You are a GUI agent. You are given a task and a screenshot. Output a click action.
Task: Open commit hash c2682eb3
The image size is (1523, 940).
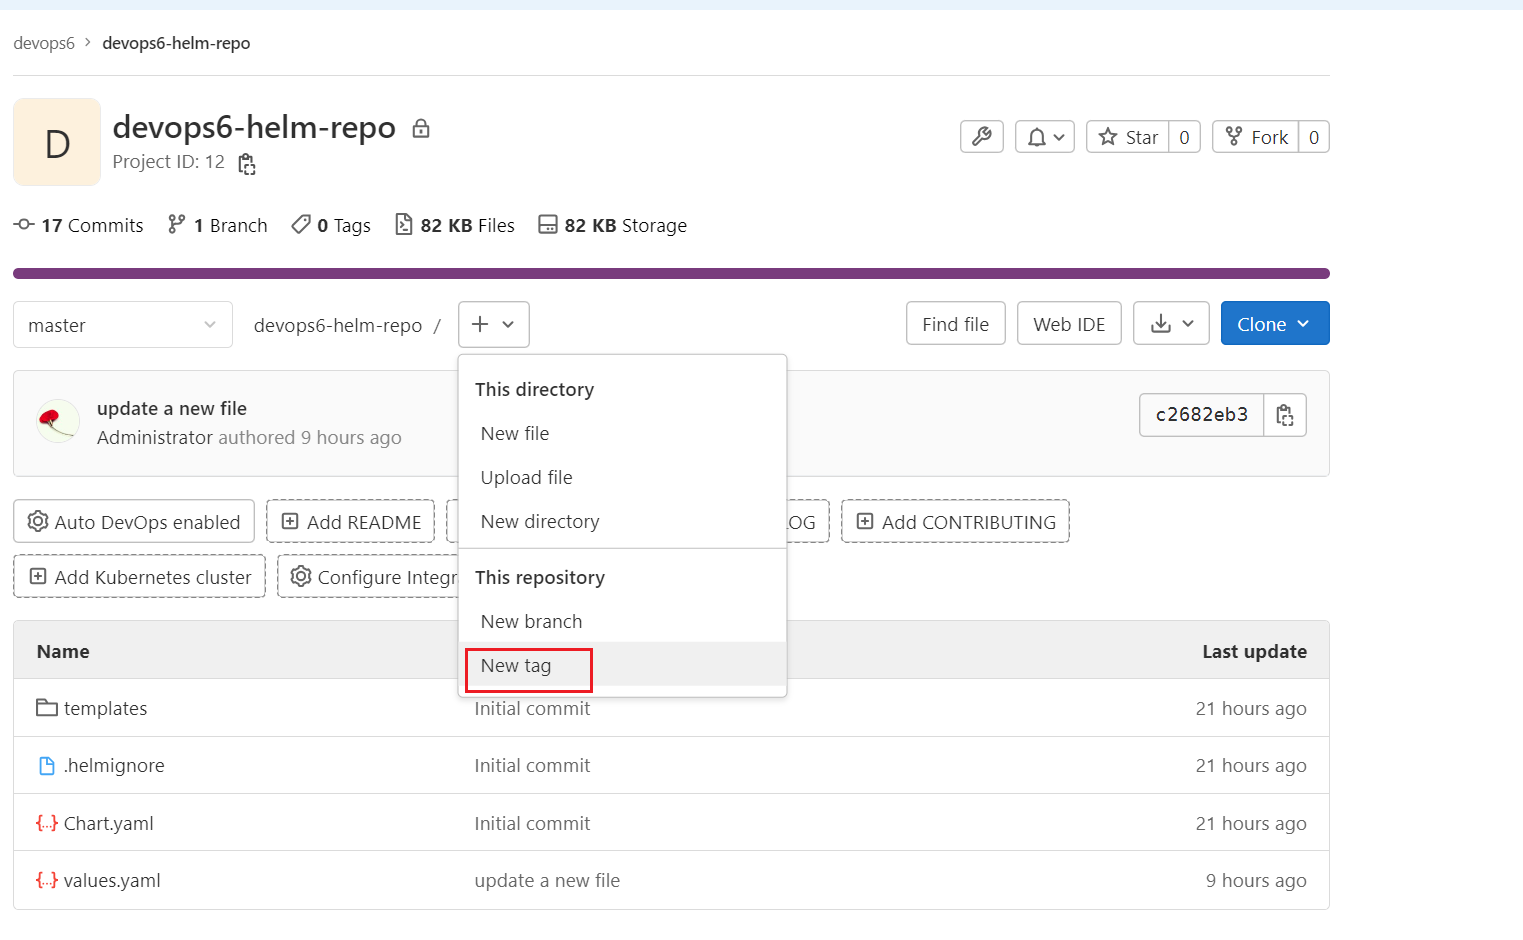[x=1202, y=415]
